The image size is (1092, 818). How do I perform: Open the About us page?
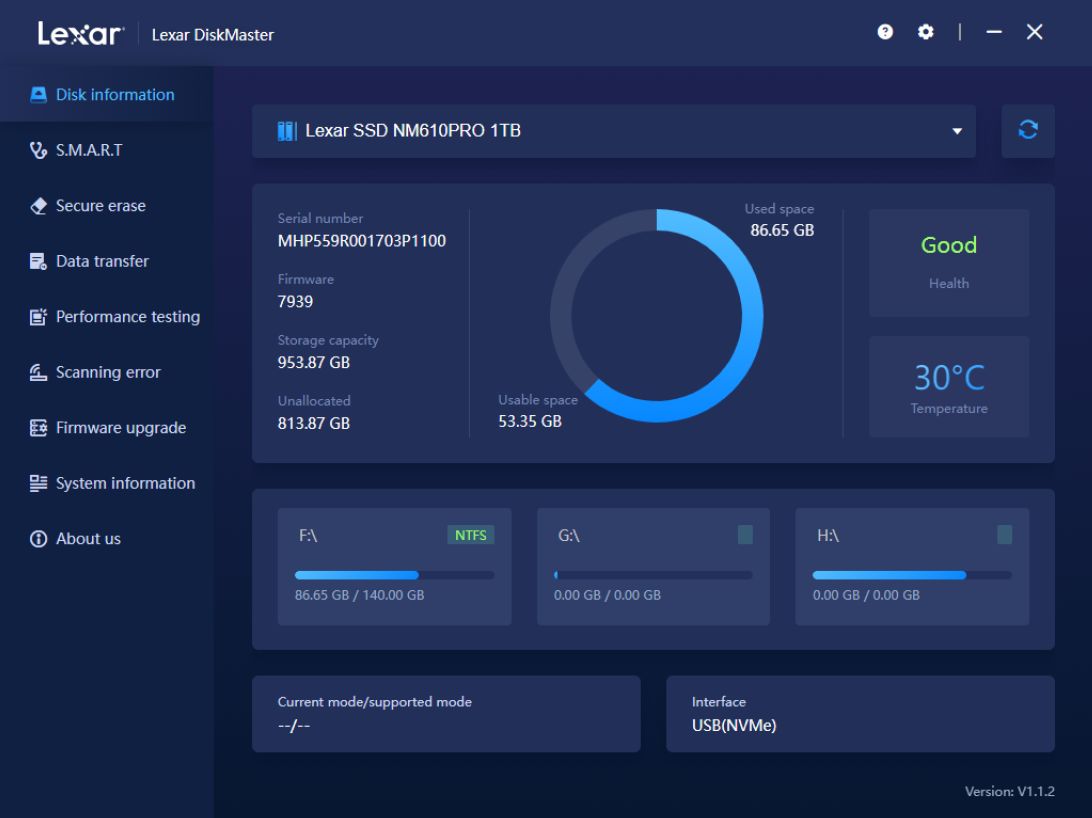[37, 538]
